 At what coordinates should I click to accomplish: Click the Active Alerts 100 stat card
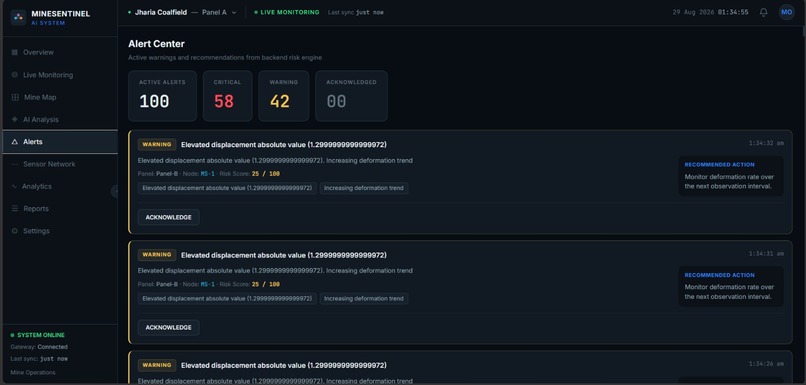pos(162,96)
